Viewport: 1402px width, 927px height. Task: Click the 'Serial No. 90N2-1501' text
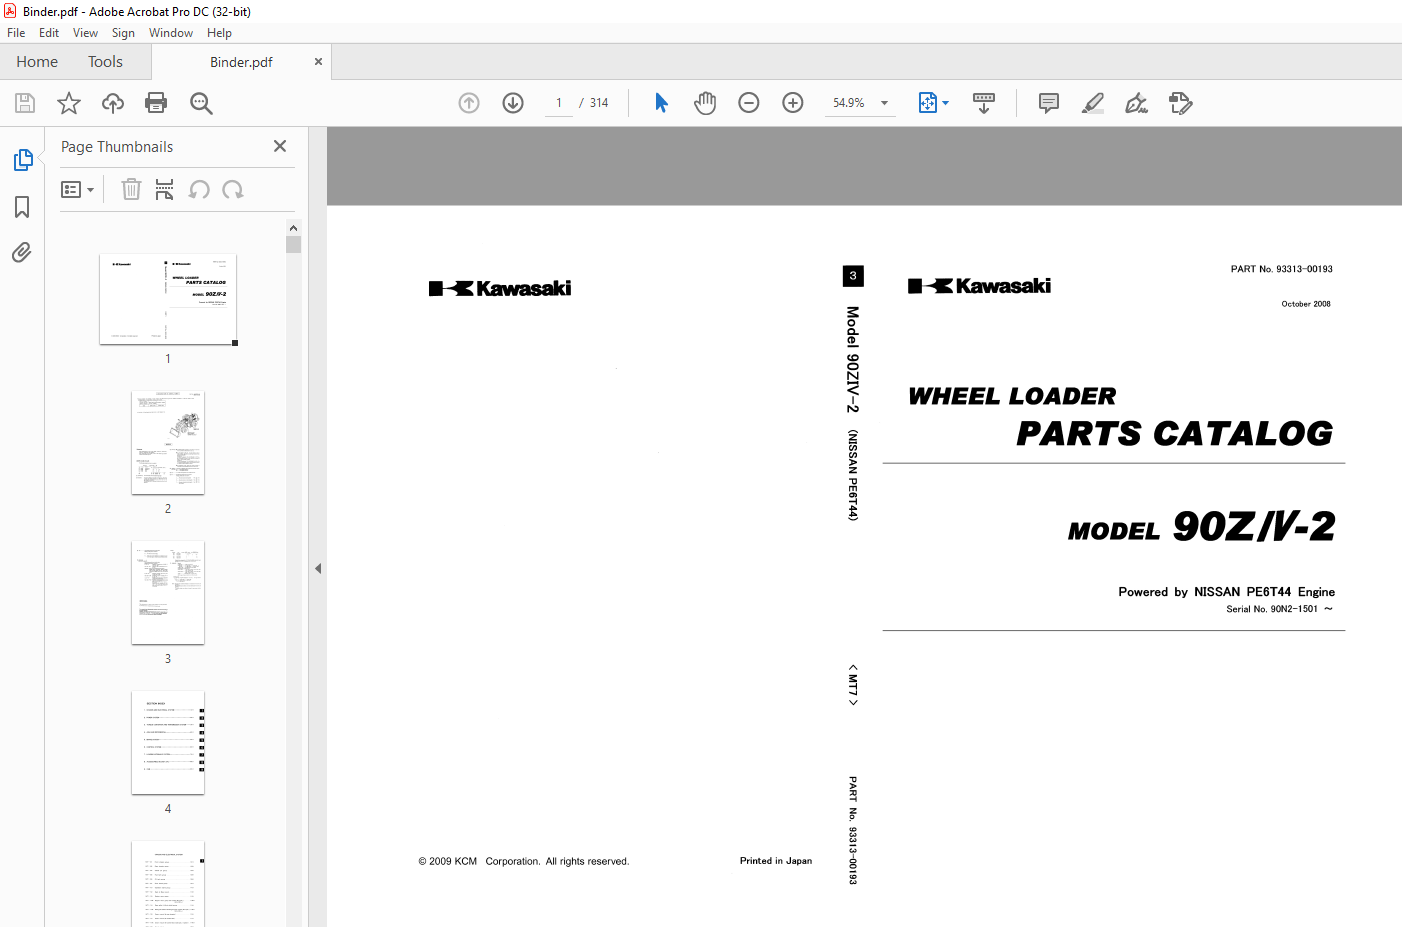pyautogui.click(x=1272, y=609)
